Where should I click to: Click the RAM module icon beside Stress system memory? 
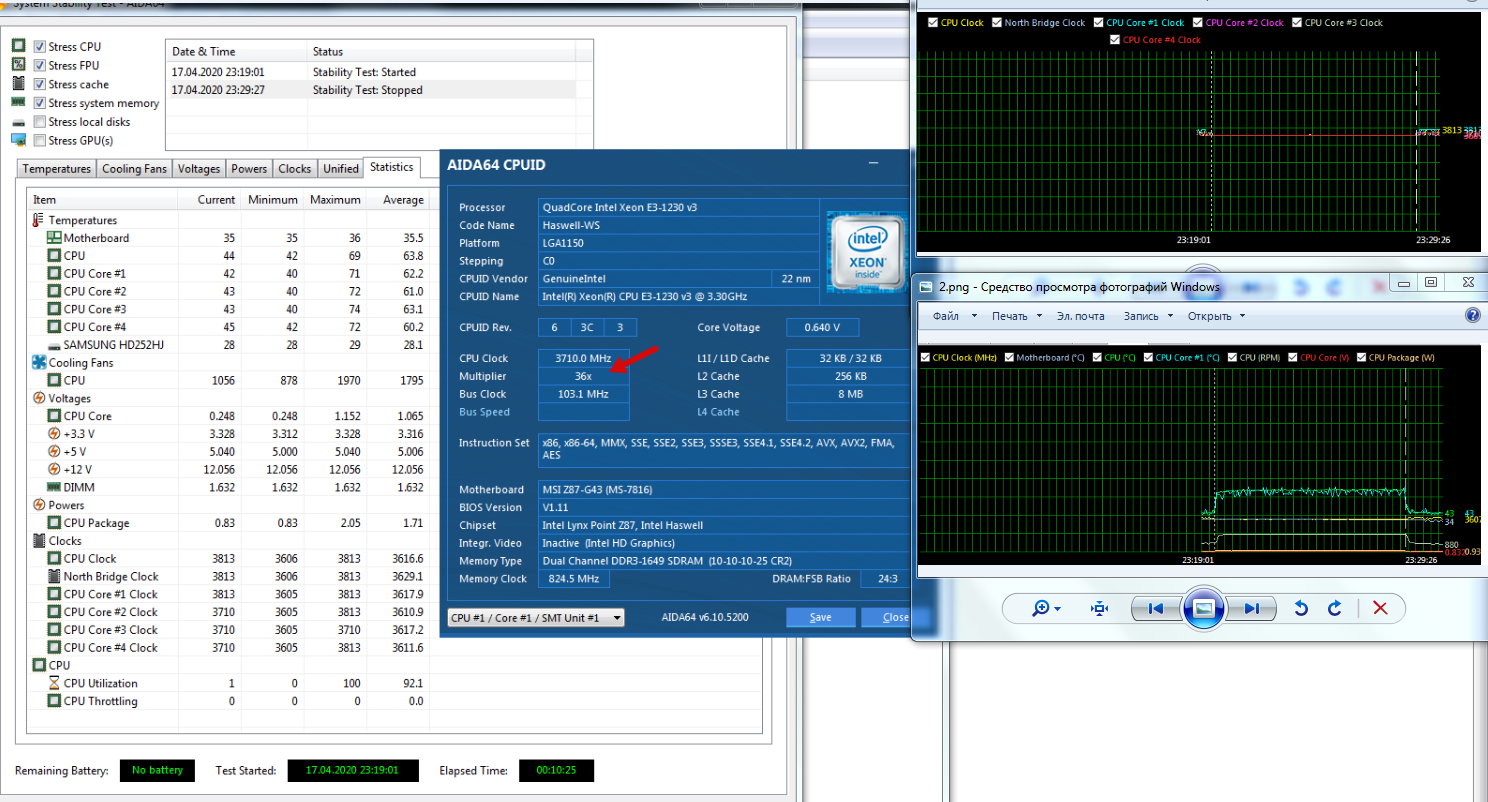(18, 102)
